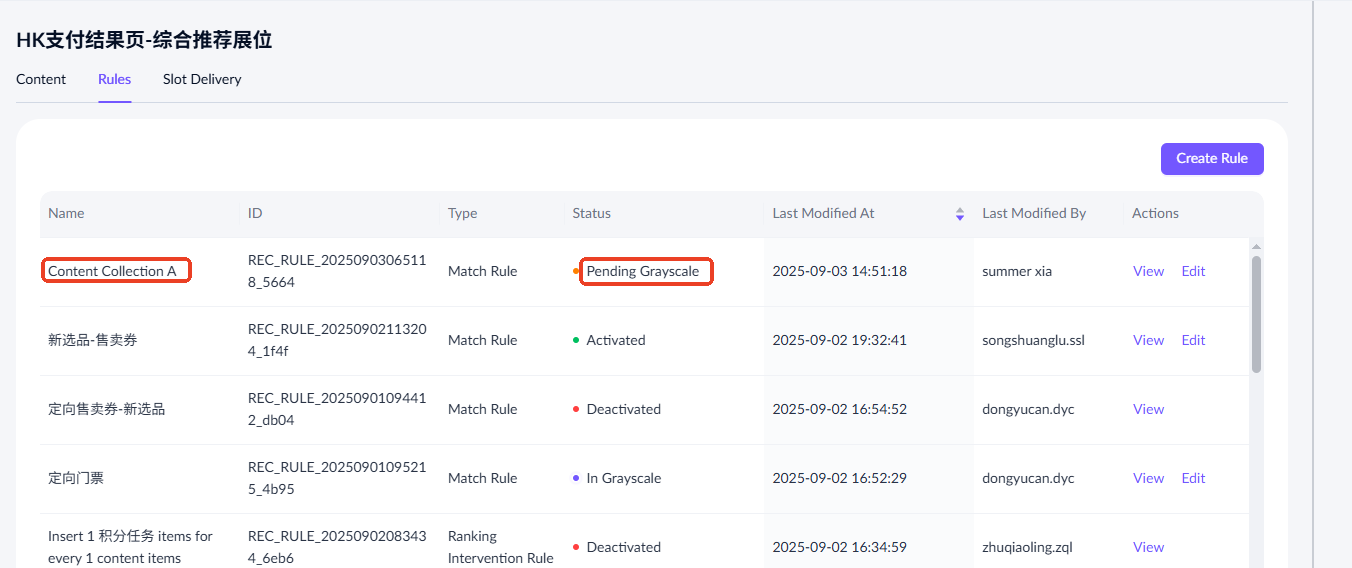Select the Rules tab
Screen dimensions: 1352x568
coord(114,79)
